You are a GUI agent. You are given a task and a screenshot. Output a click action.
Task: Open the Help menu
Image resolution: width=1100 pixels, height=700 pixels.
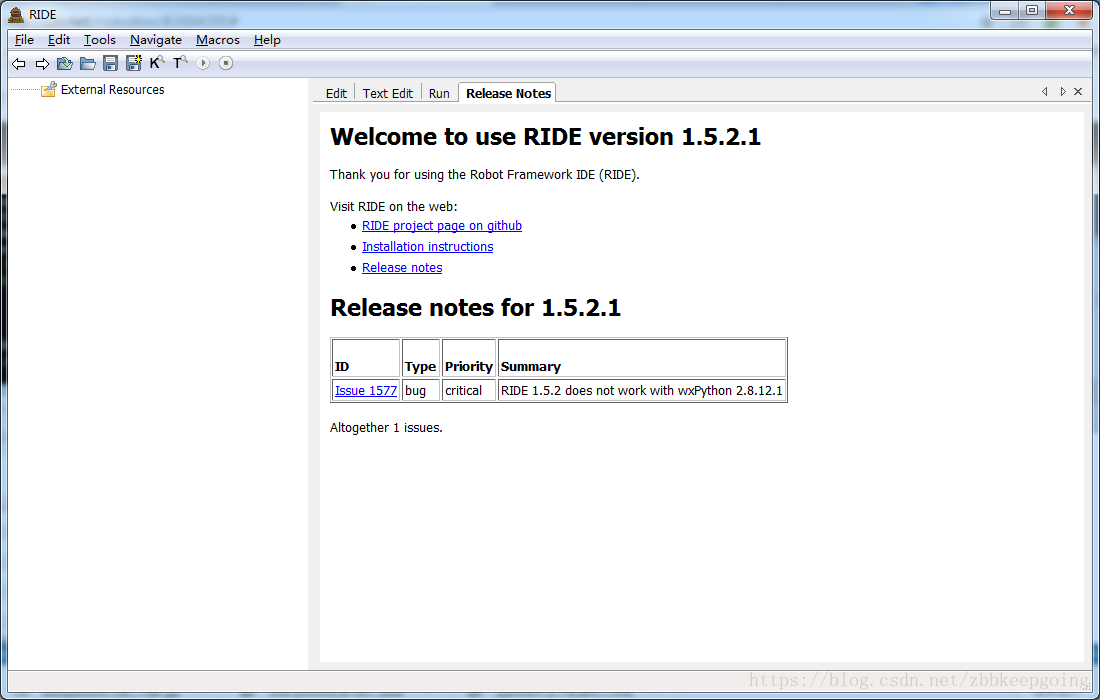point(267,40)
